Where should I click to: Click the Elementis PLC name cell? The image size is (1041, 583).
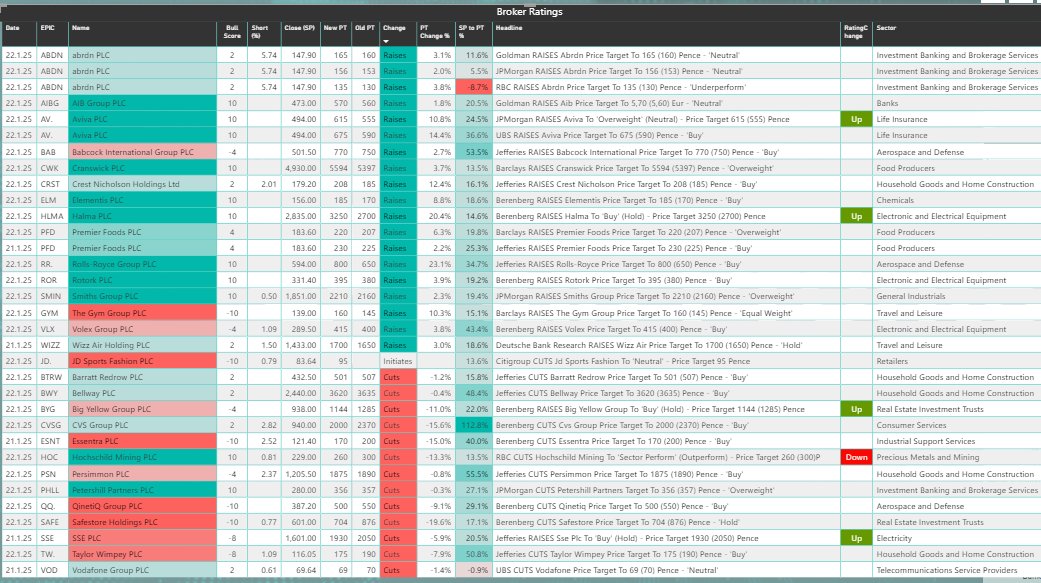142,200
